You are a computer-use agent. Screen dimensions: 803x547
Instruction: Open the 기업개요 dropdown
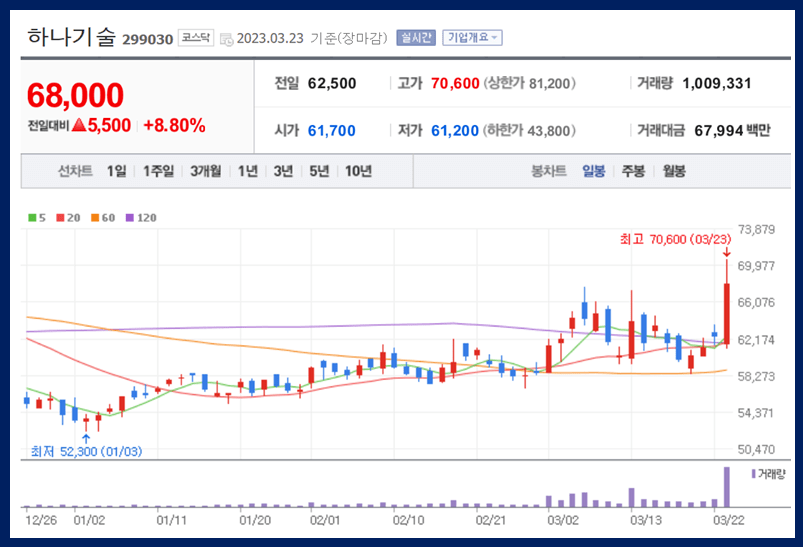(472, 38)
